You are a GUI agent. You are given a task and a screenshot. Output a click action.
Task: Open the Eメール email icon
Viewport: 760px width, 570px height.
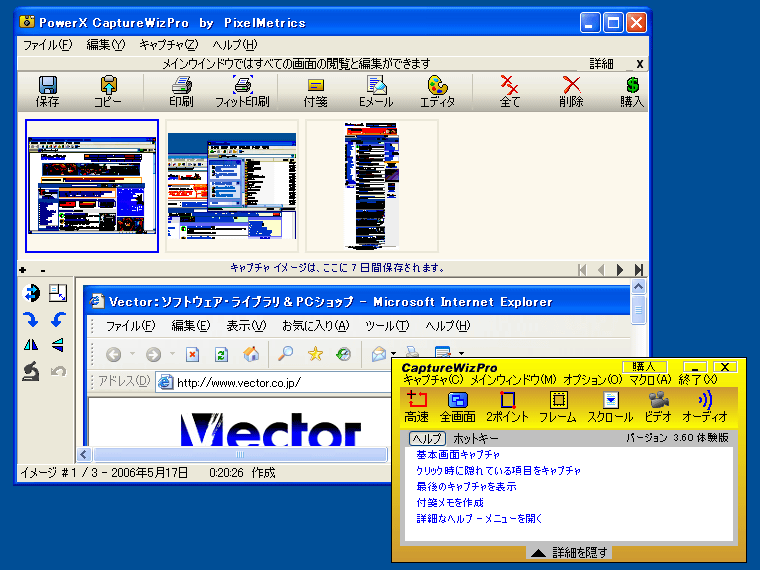(376, 92)
